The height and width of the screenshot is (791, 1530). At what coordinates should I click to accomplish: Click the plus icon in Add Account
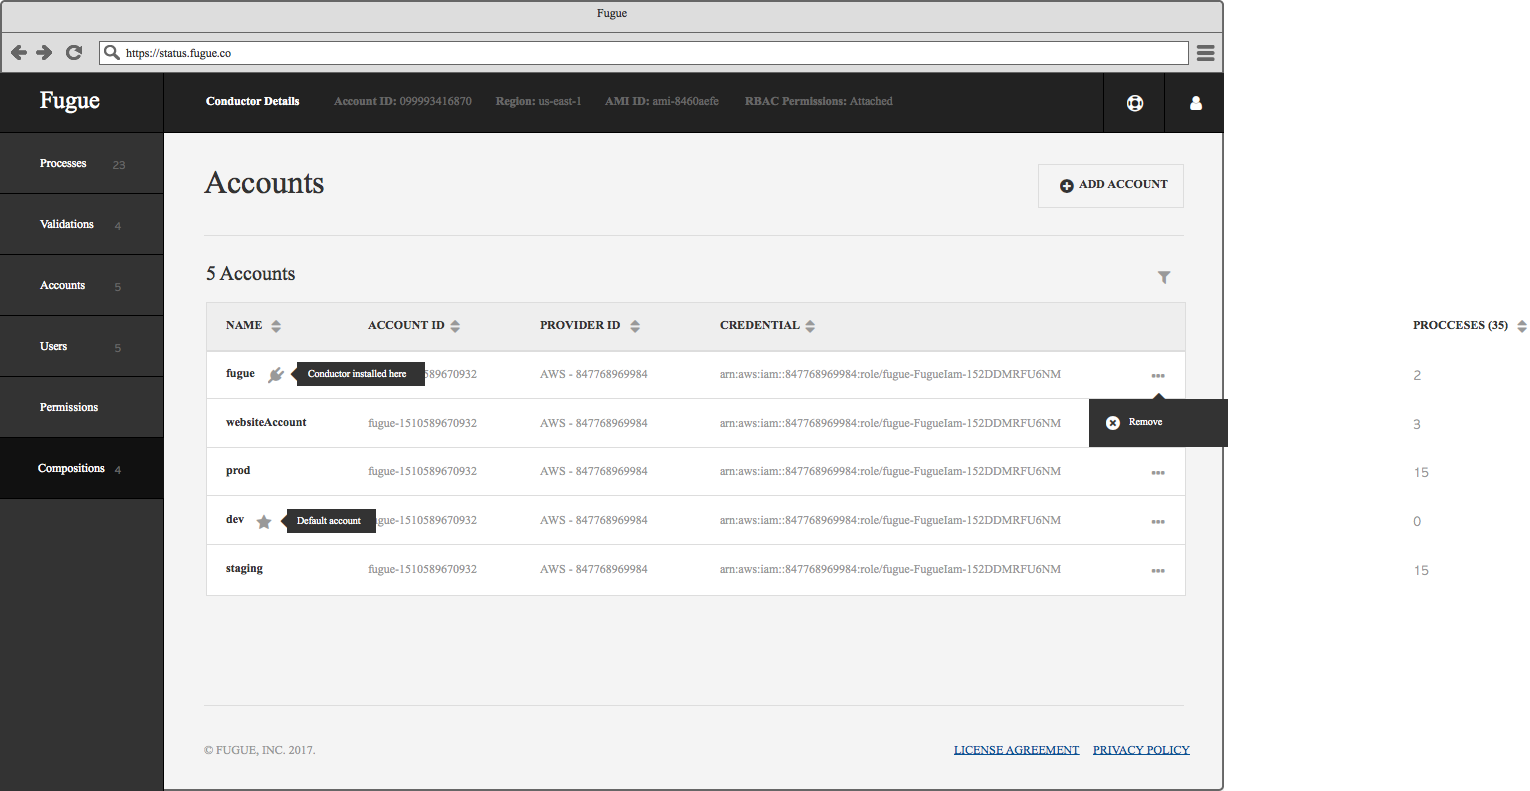point(1066,186)
